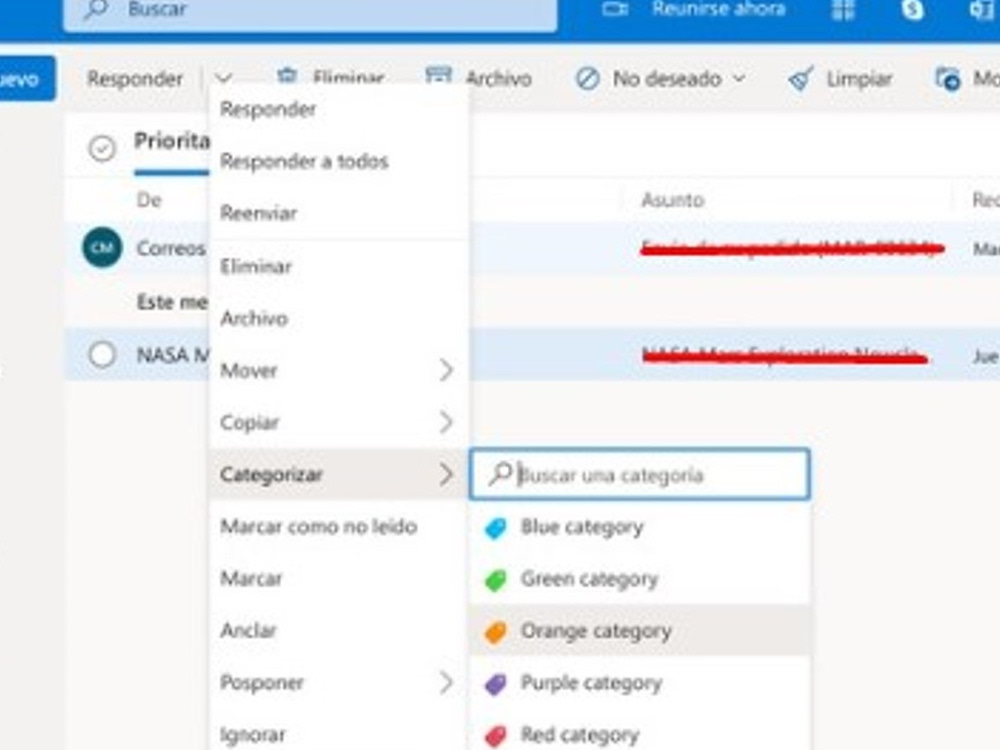This screenshot has height=750, width=1000.
Task: Switch to the Prioritarios tab
Action: [172, 141]
